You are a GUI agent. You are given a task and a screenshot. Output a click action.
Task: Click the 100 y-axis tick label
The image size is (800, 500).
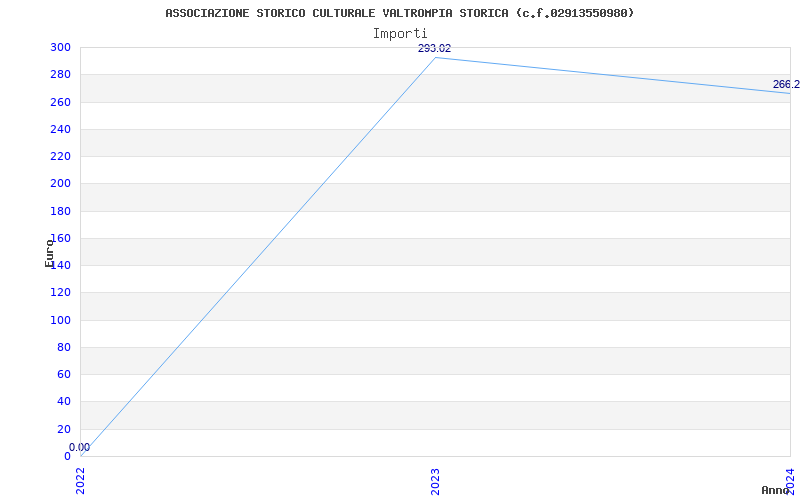(x=60, y=320)
